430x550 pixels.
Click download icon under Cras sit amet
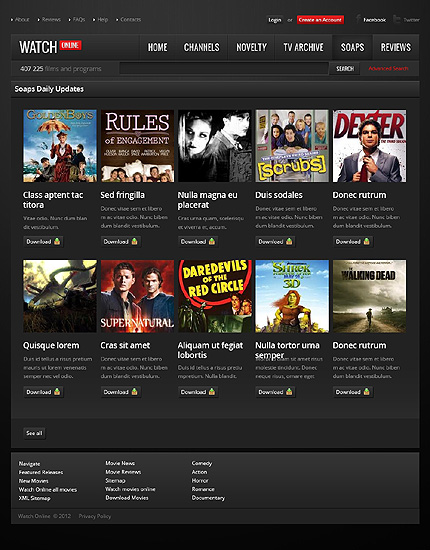pyautogui.click(x=134, y=392)
